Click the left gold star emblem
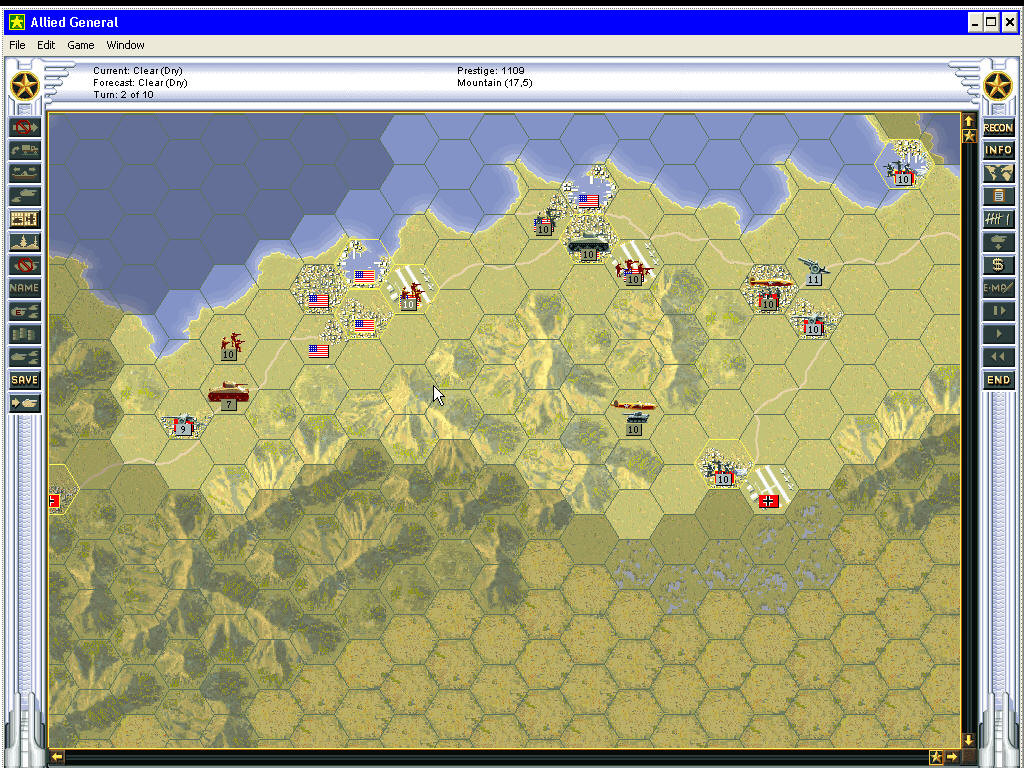Screen dimensions: 1024x768 pyautogui.click(x=25, y=87)
